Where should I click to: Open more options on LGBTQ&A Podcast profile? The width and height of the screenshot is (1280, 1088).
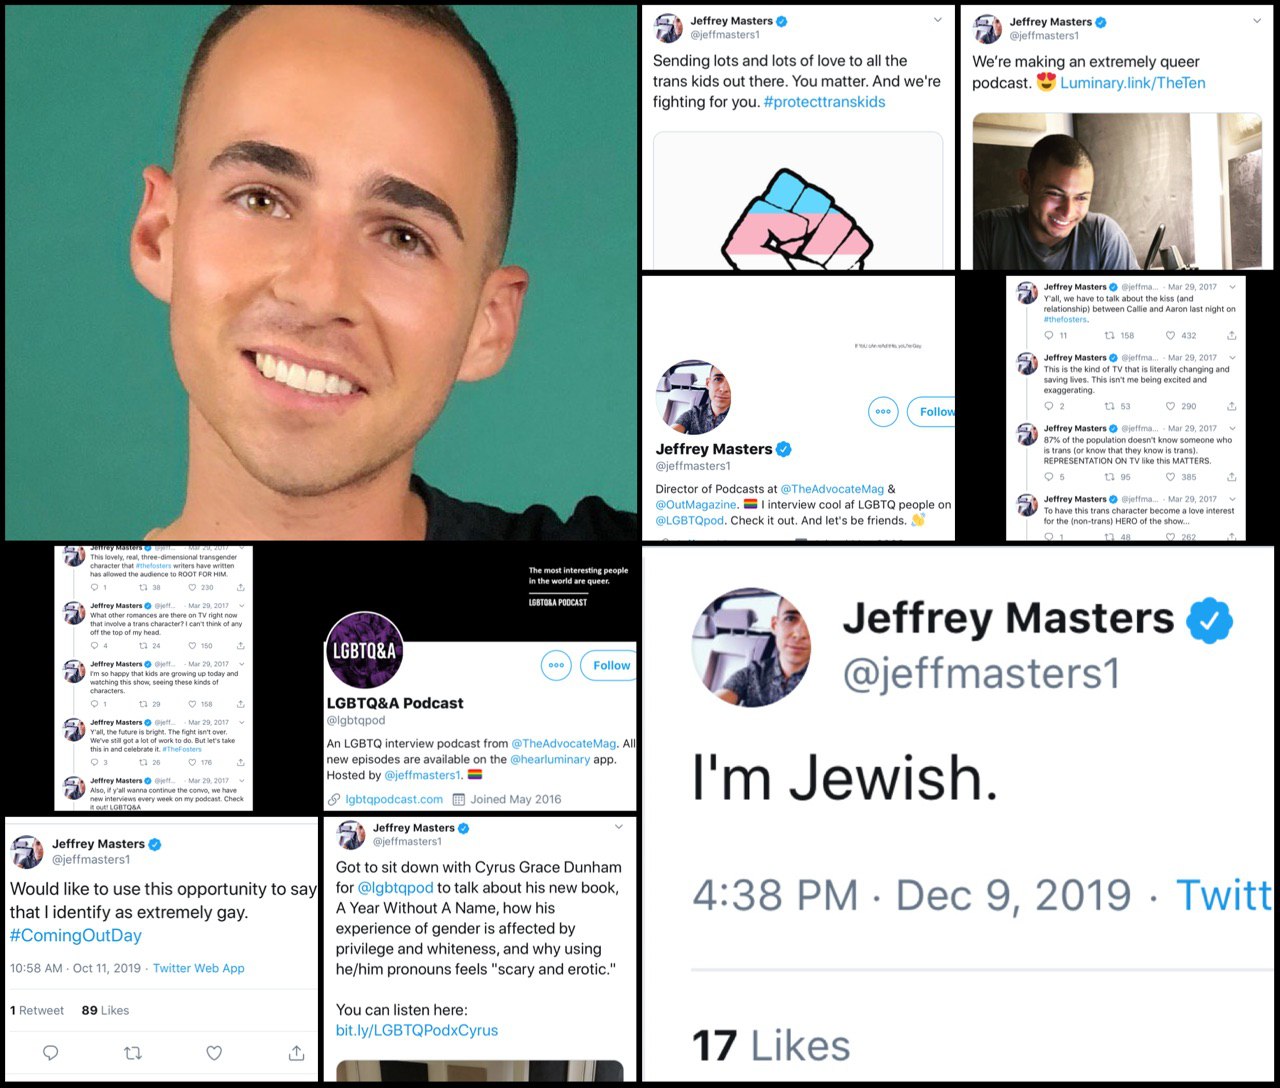[556, 665]
